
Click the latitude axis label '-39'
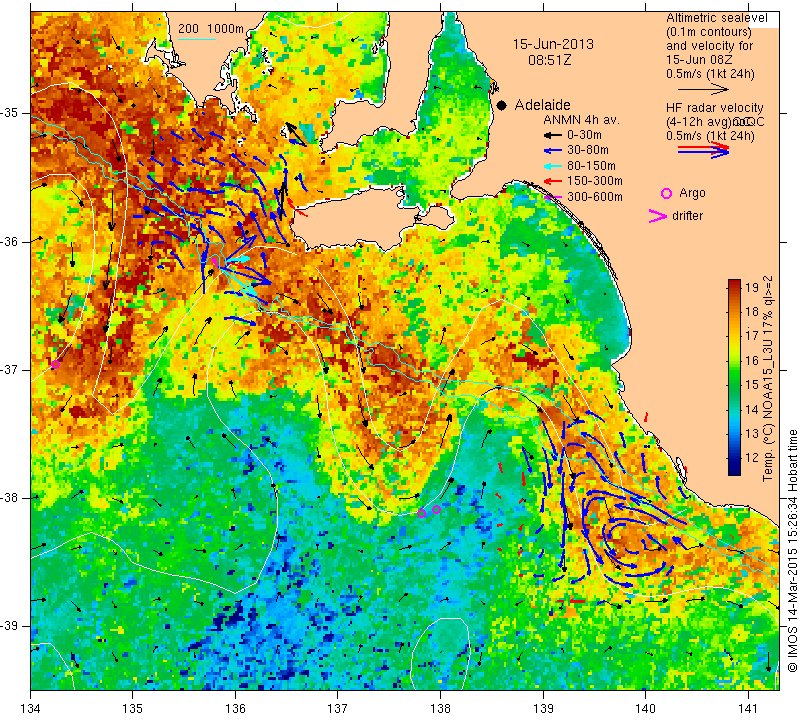pyautogui.click(x=10, y=626)
